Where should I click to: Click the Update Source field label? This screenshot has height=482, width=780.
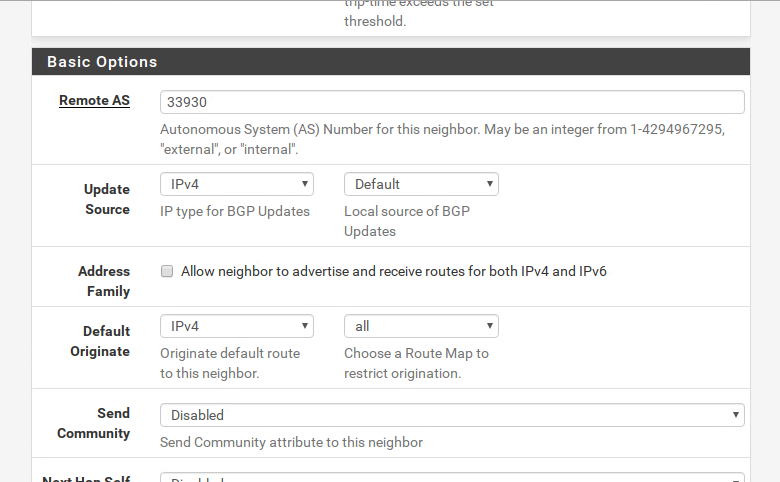pos(106,199)
